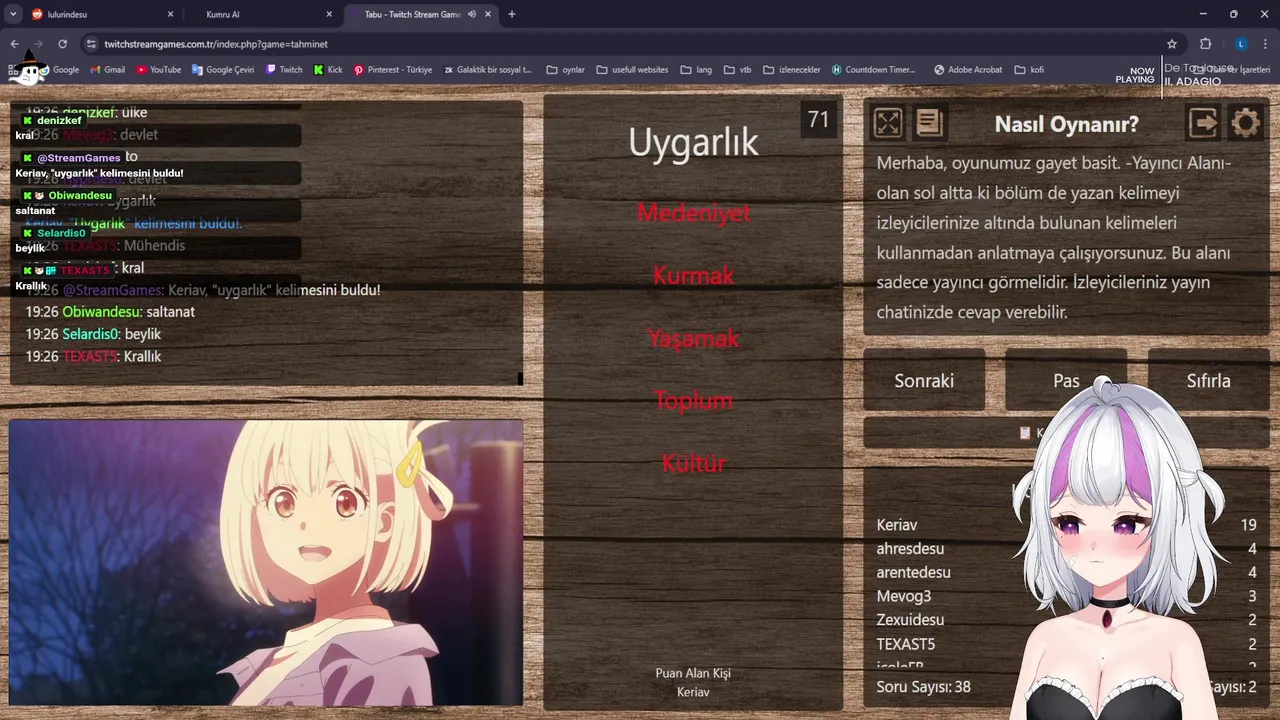Select Zexuidesu in the scoreboard
Image resolution: width=1280 pixels, height=720 pixels.
click(x=910, y=620)
